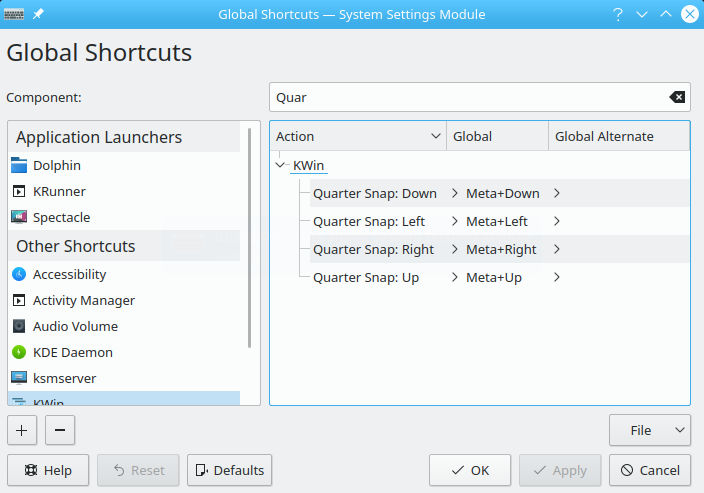Screen dimensions: 704x493
Task: Select Quarter Snap: Right action
Action: [x=374, y=249]
